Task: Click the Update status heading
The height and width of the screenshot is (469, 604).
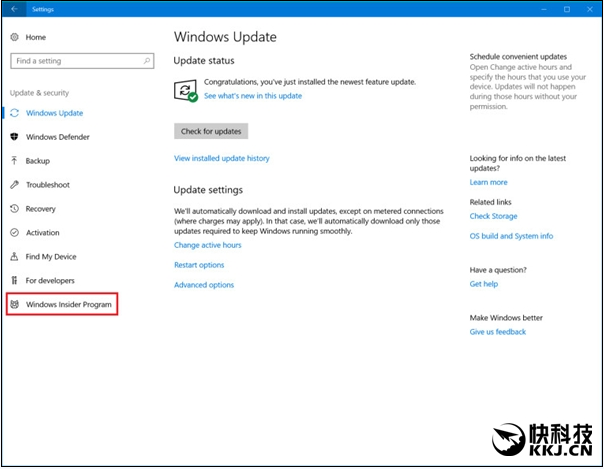Action: coord(204,61)
